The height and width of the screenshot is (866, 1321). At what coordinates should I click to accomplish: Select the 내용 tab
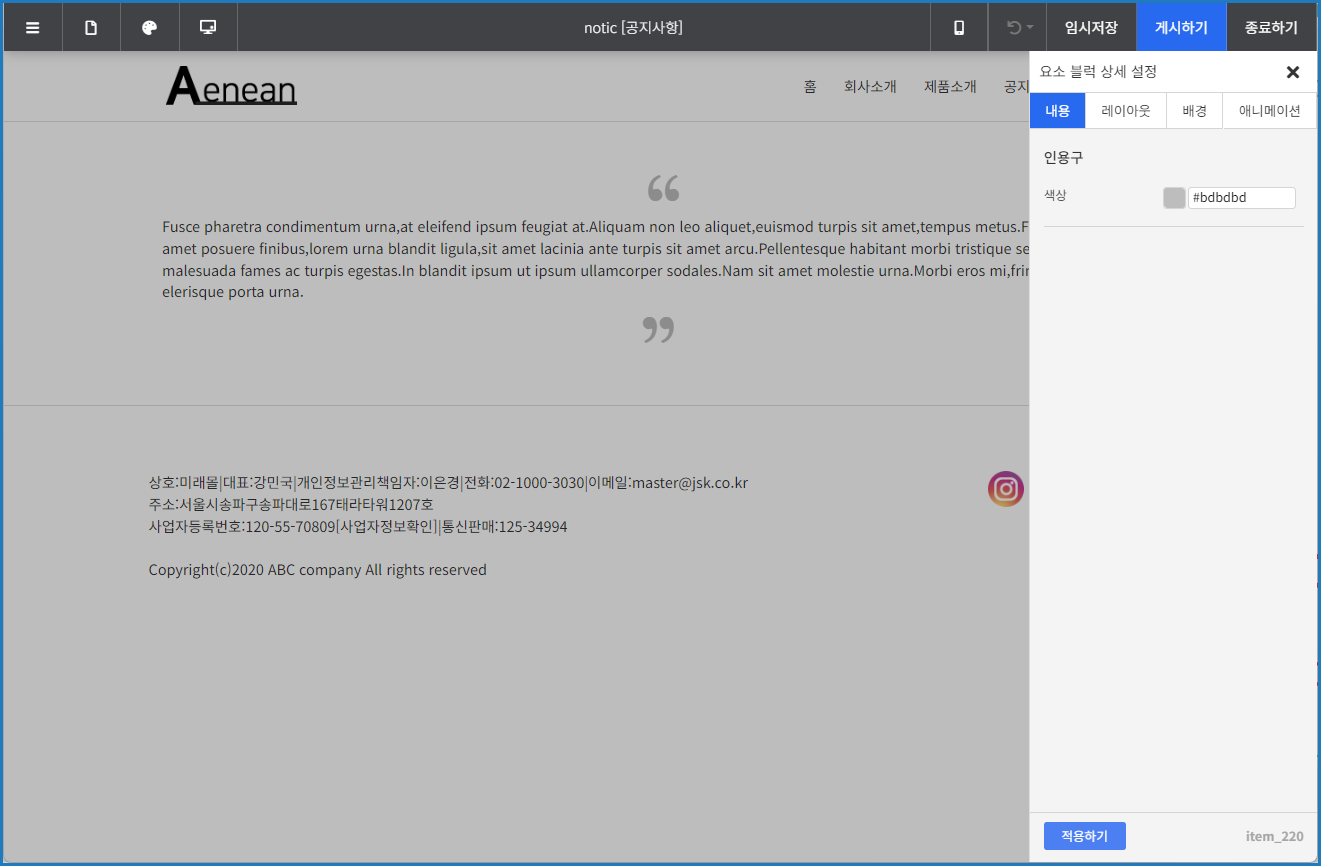[1057, 111]
